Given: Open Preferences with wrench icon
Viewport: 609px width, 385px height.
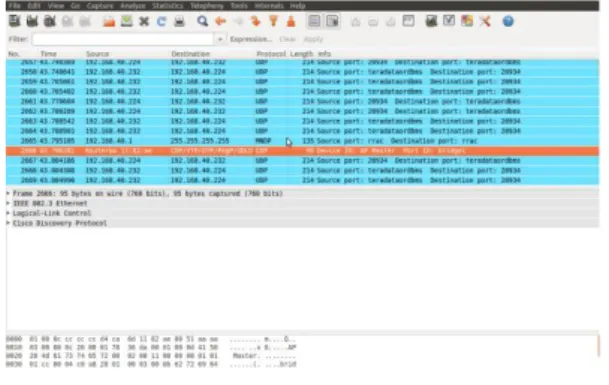Looking at the screenshot, I should pos(485,21).
